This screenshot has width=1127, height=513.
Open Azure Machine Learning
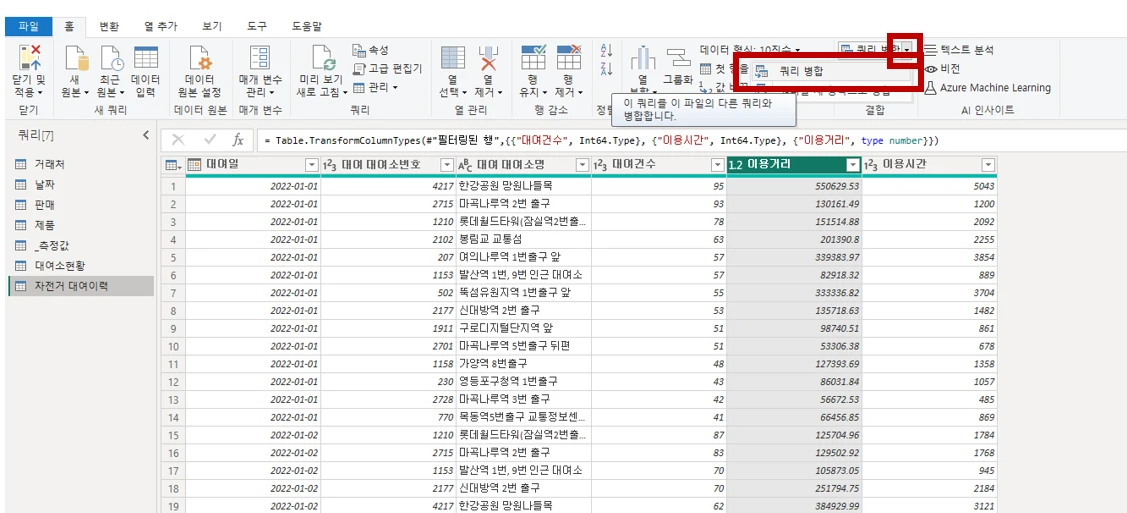coord(987,88)
